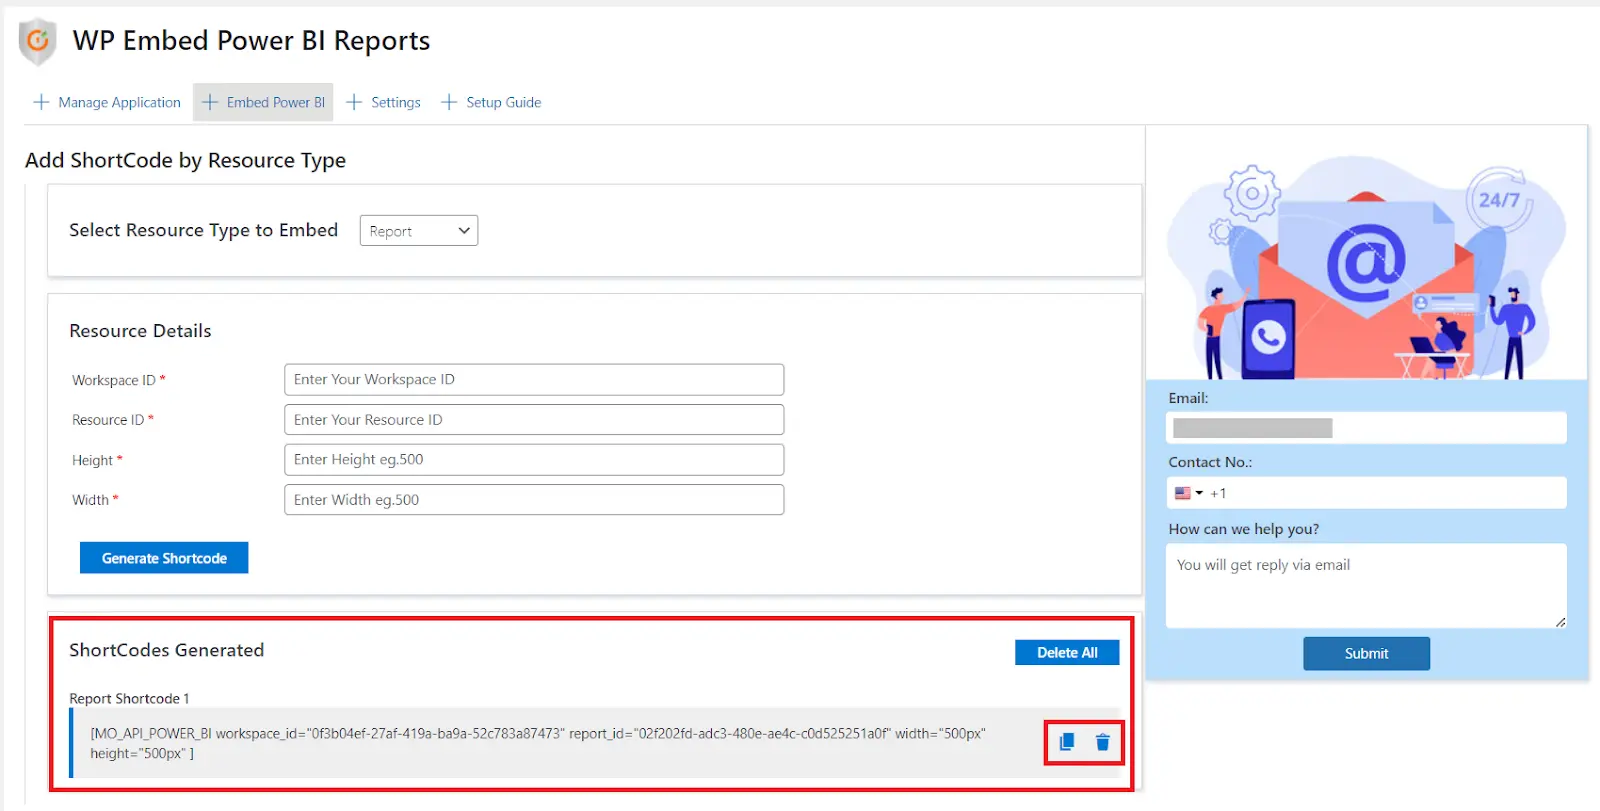Submit the support contact form
The image size is (1600, 811).
[x=1366, y=653]
